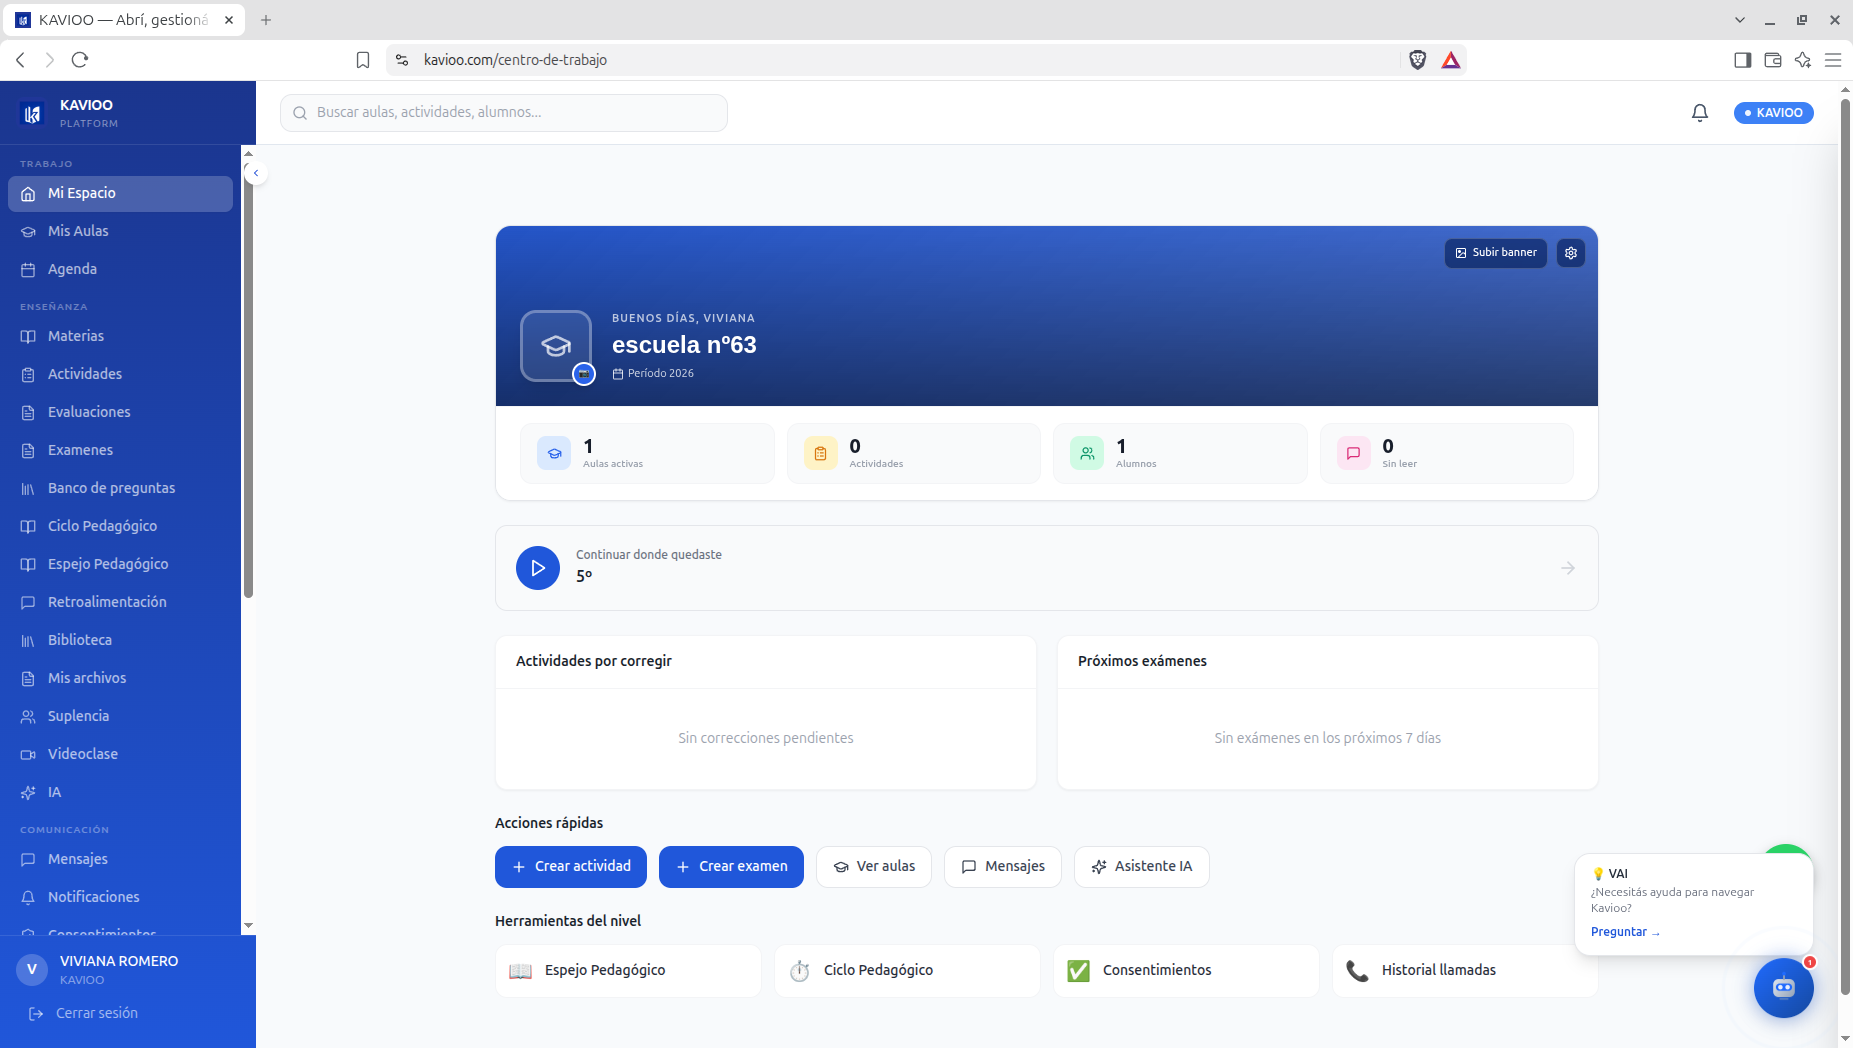1853x1048 pixels.
Task: Open Espejo Pedagógico in the sidebar
Action: [120, 564]
